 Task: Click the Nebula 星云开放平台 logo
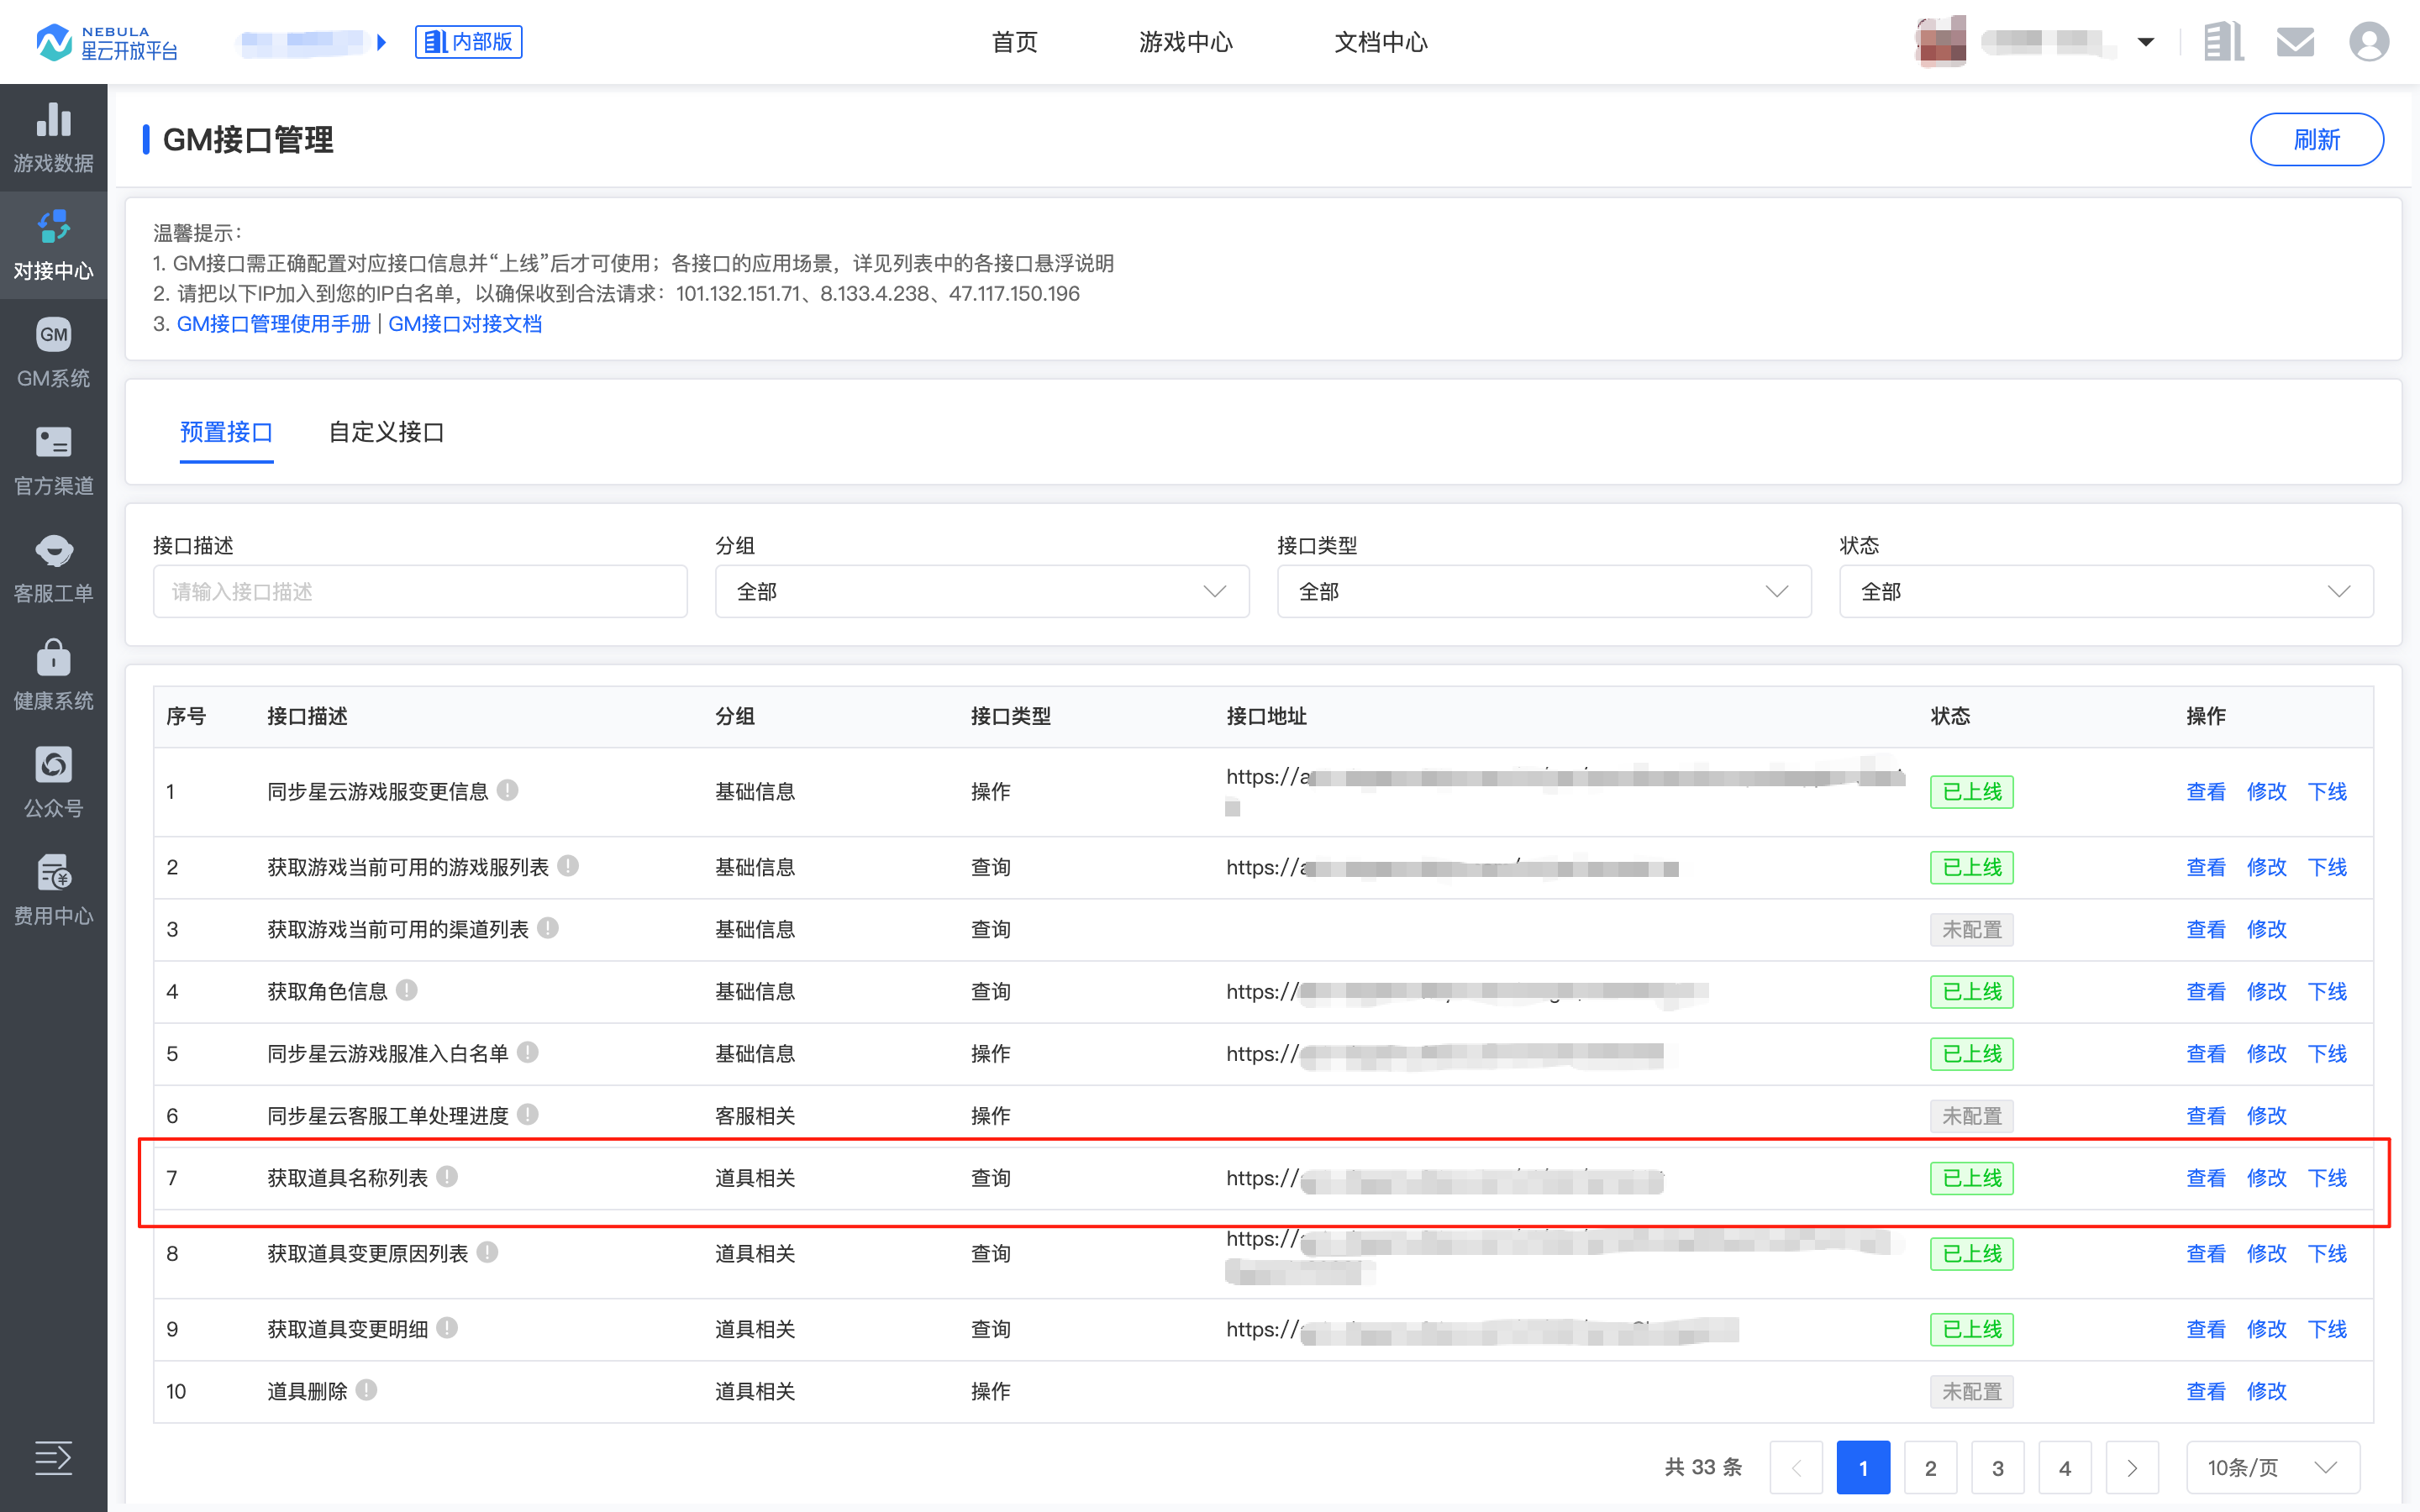(106, 42)
